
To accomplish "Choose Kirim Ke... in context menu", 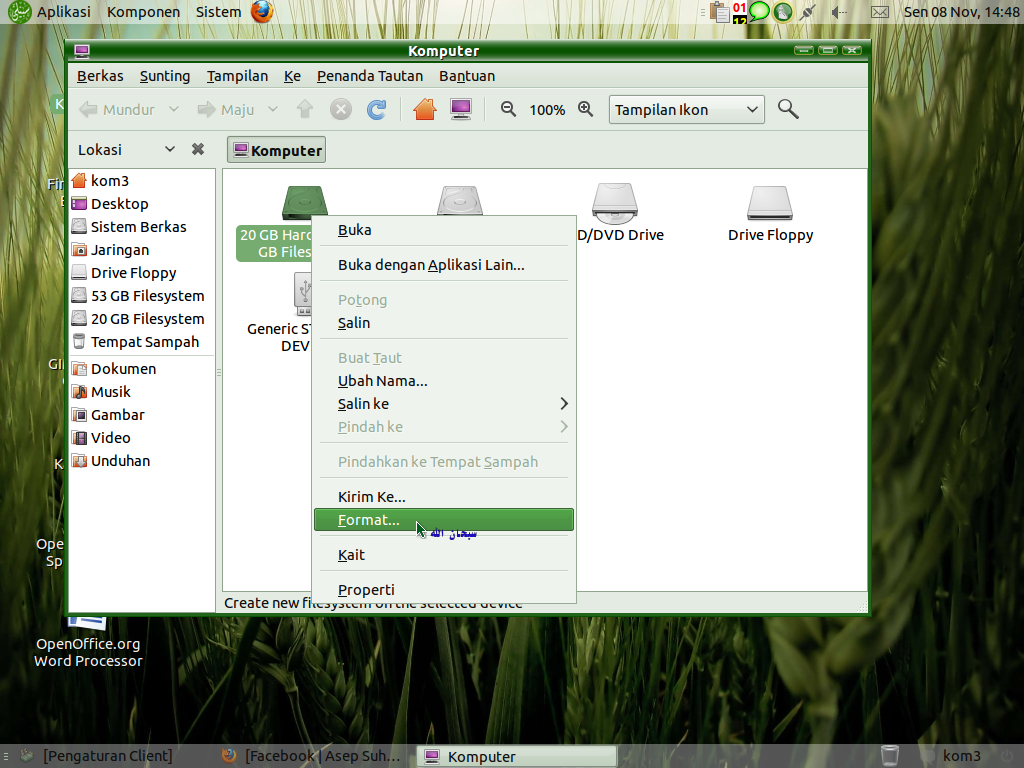I will pyautogui.click(x=444, y=497).
